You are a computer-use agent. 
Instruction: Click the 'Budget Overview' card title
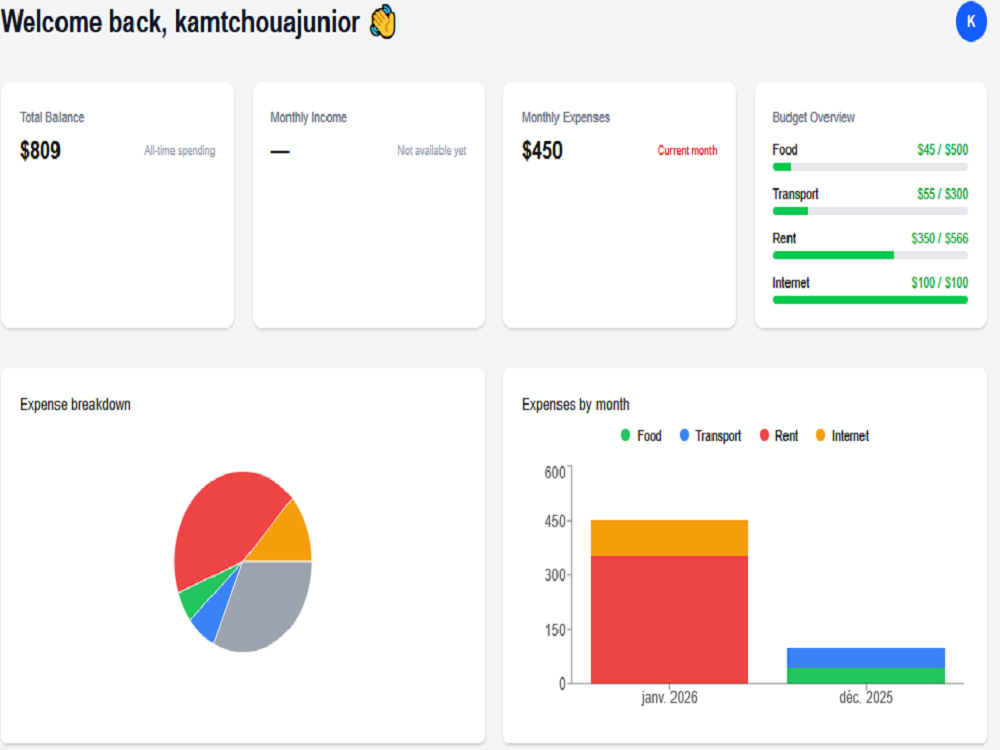(813, 117)
